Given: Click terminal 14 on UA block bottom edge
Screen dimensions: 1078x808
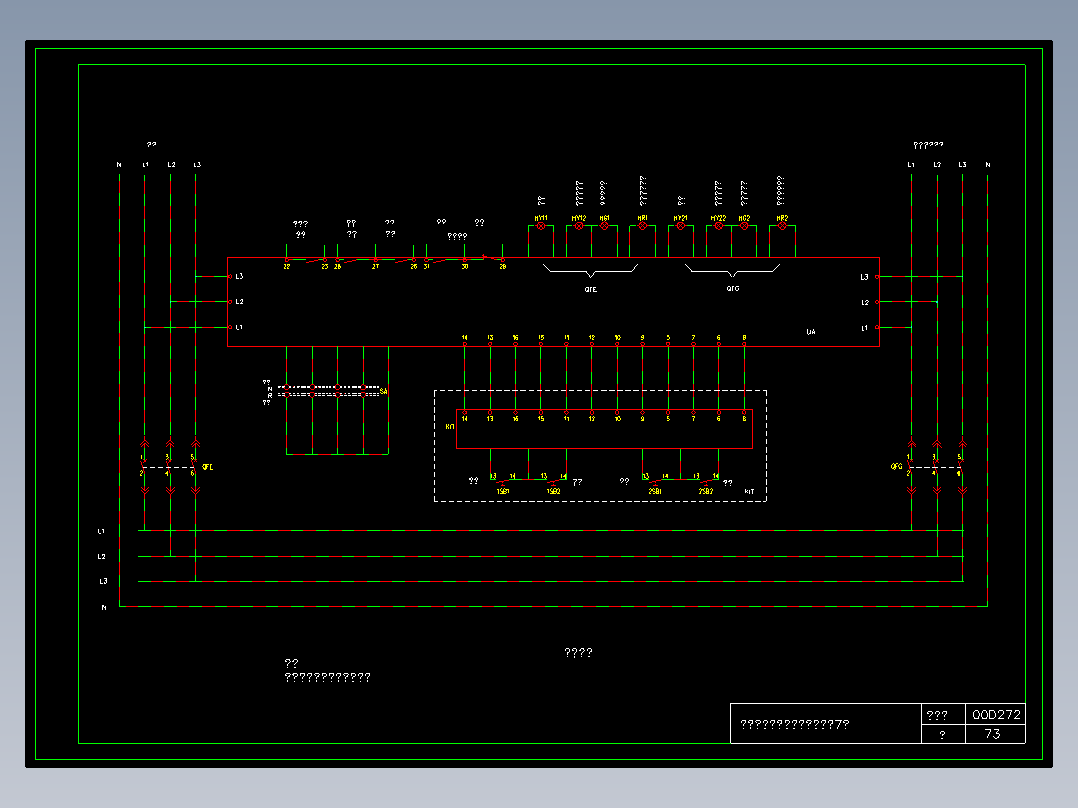Looking at the screenshot, I should tap(465, 338).
